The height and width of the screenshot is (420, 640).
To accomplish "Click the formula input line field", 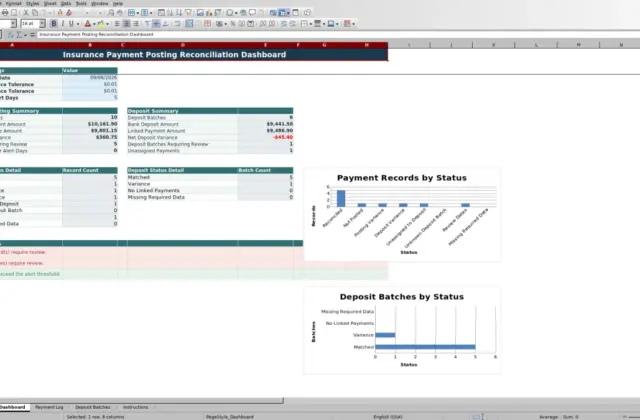I will pos(338,35).
